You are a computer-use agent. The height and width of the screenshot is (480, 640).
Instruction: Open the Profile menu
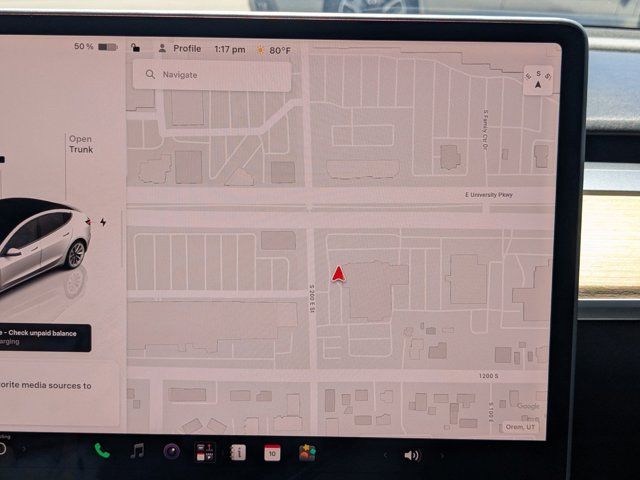(180, 49)
